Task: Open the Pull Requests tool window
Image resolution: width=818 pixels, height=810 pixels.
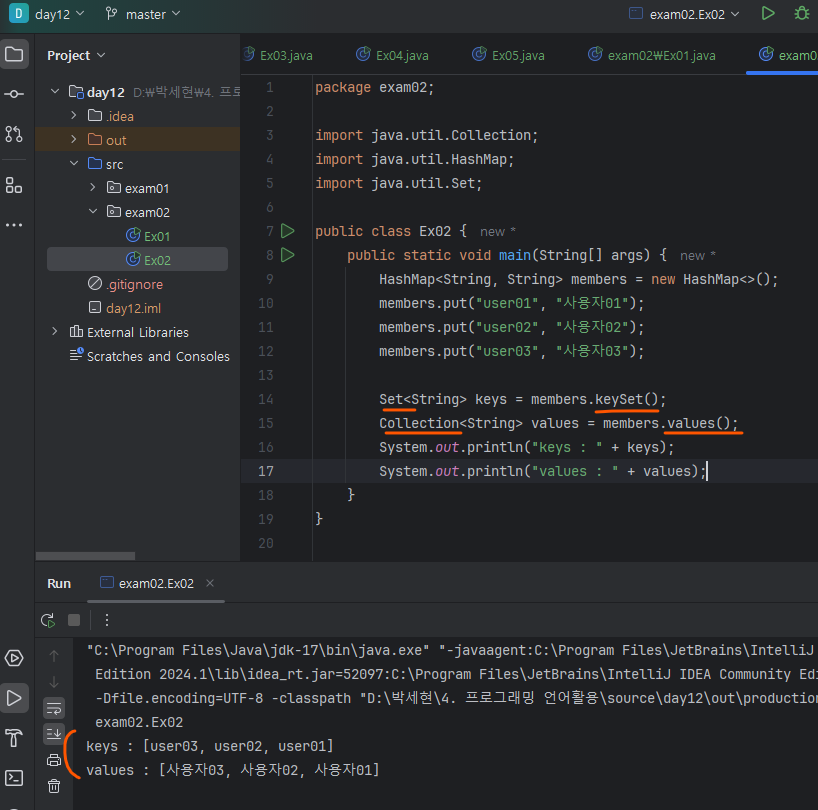Action: 14,133
